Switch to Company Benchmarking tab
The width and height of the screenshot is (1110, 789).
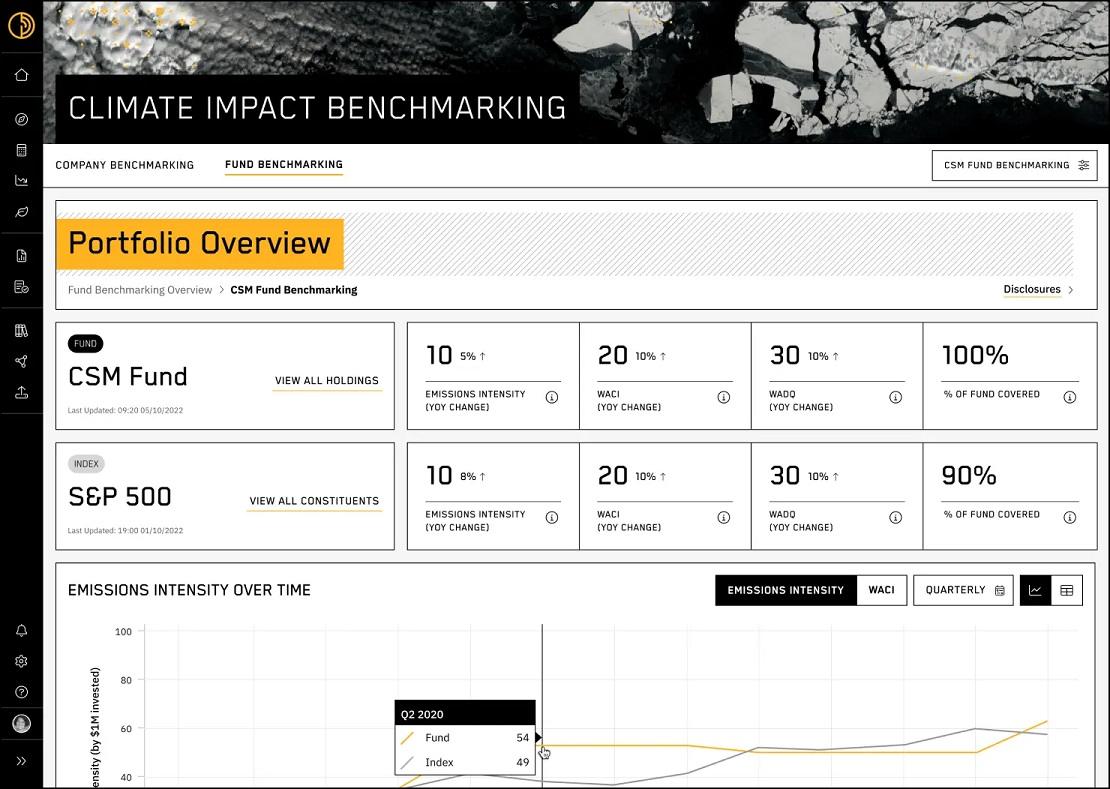click(124, 165)
